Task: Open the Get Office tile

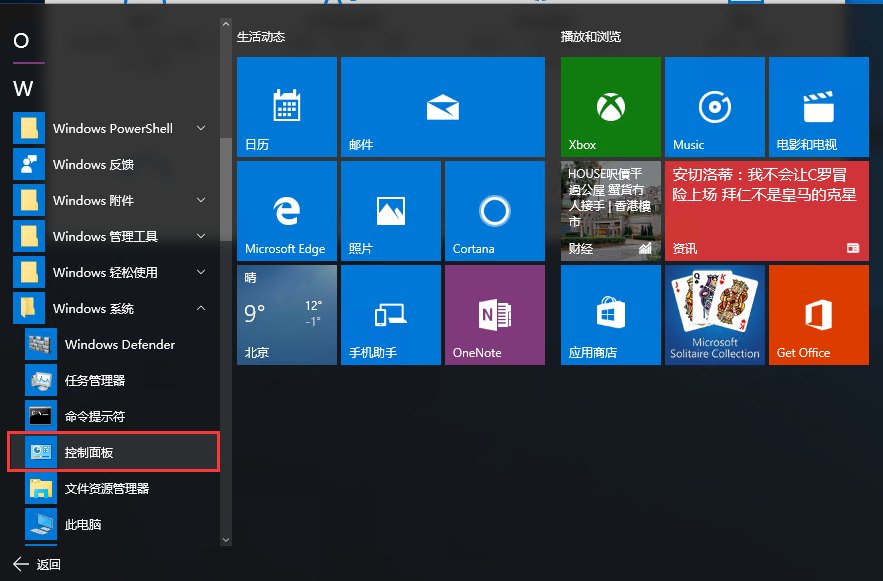Action: coord(819,315)
